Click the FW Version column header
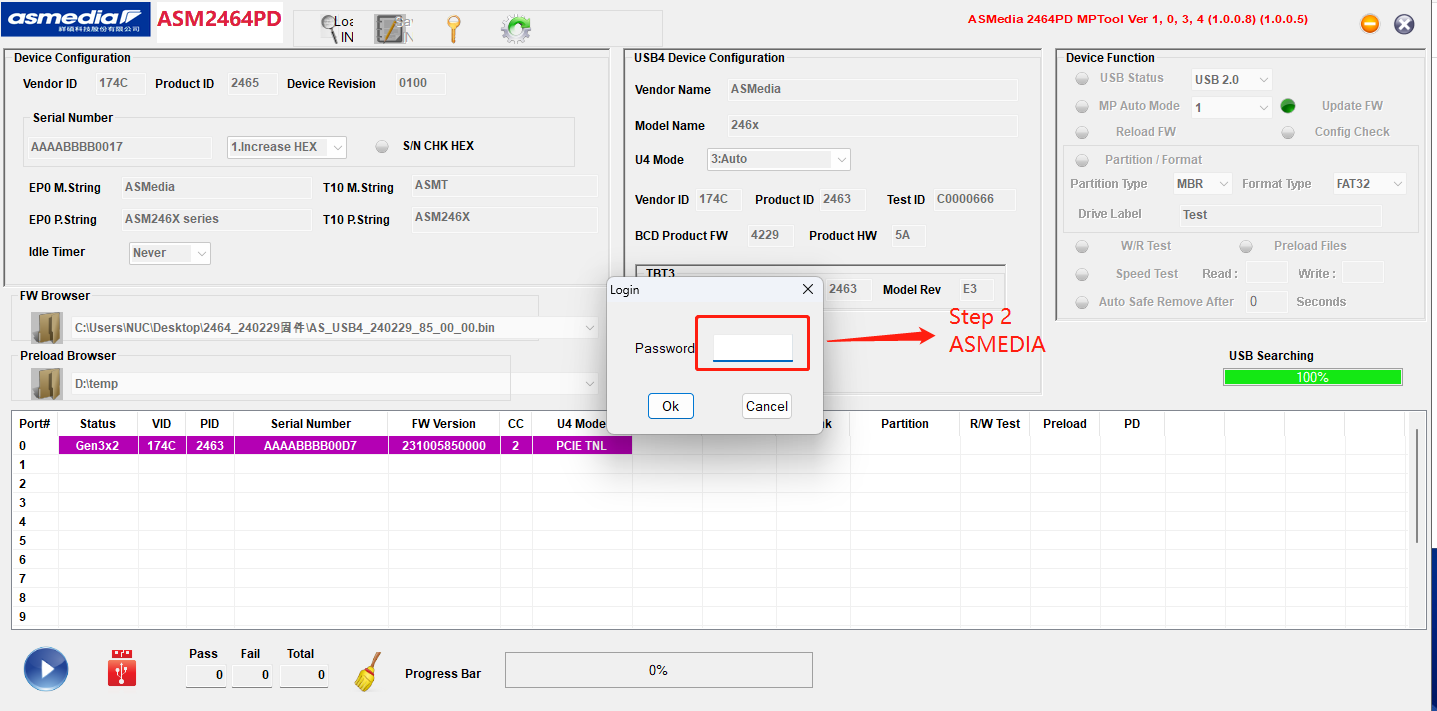1437x711 pixels. [x=444, y=424]
